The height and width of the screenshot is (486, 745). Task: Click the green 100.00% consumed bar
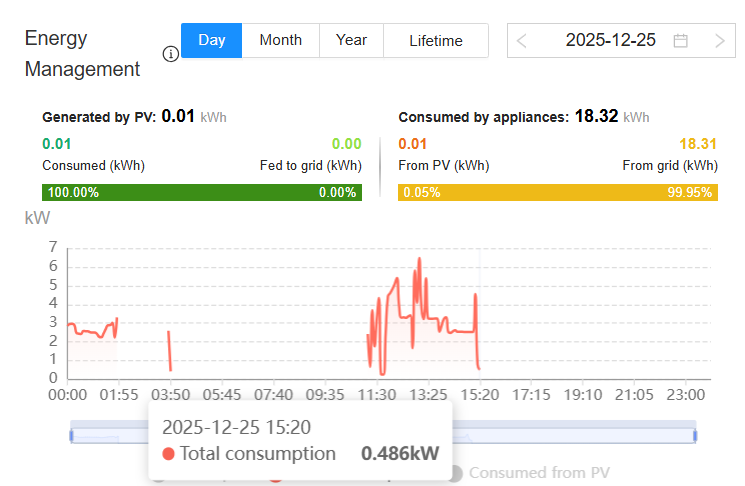point(202,192)
